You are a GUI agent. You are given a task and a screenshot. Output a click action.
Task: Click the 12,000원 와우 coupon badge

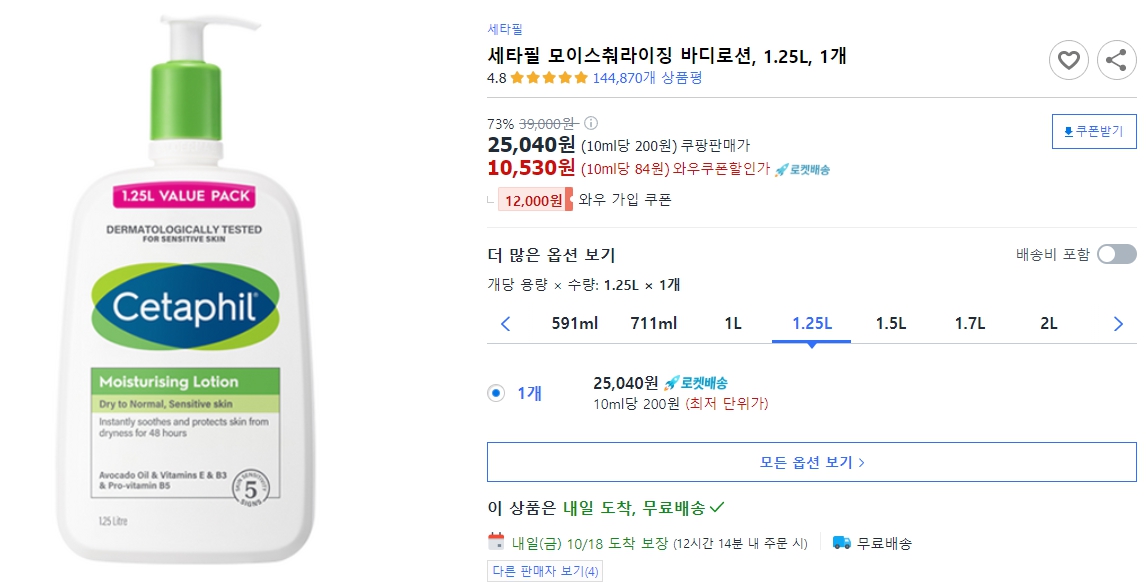click(534, 201)
